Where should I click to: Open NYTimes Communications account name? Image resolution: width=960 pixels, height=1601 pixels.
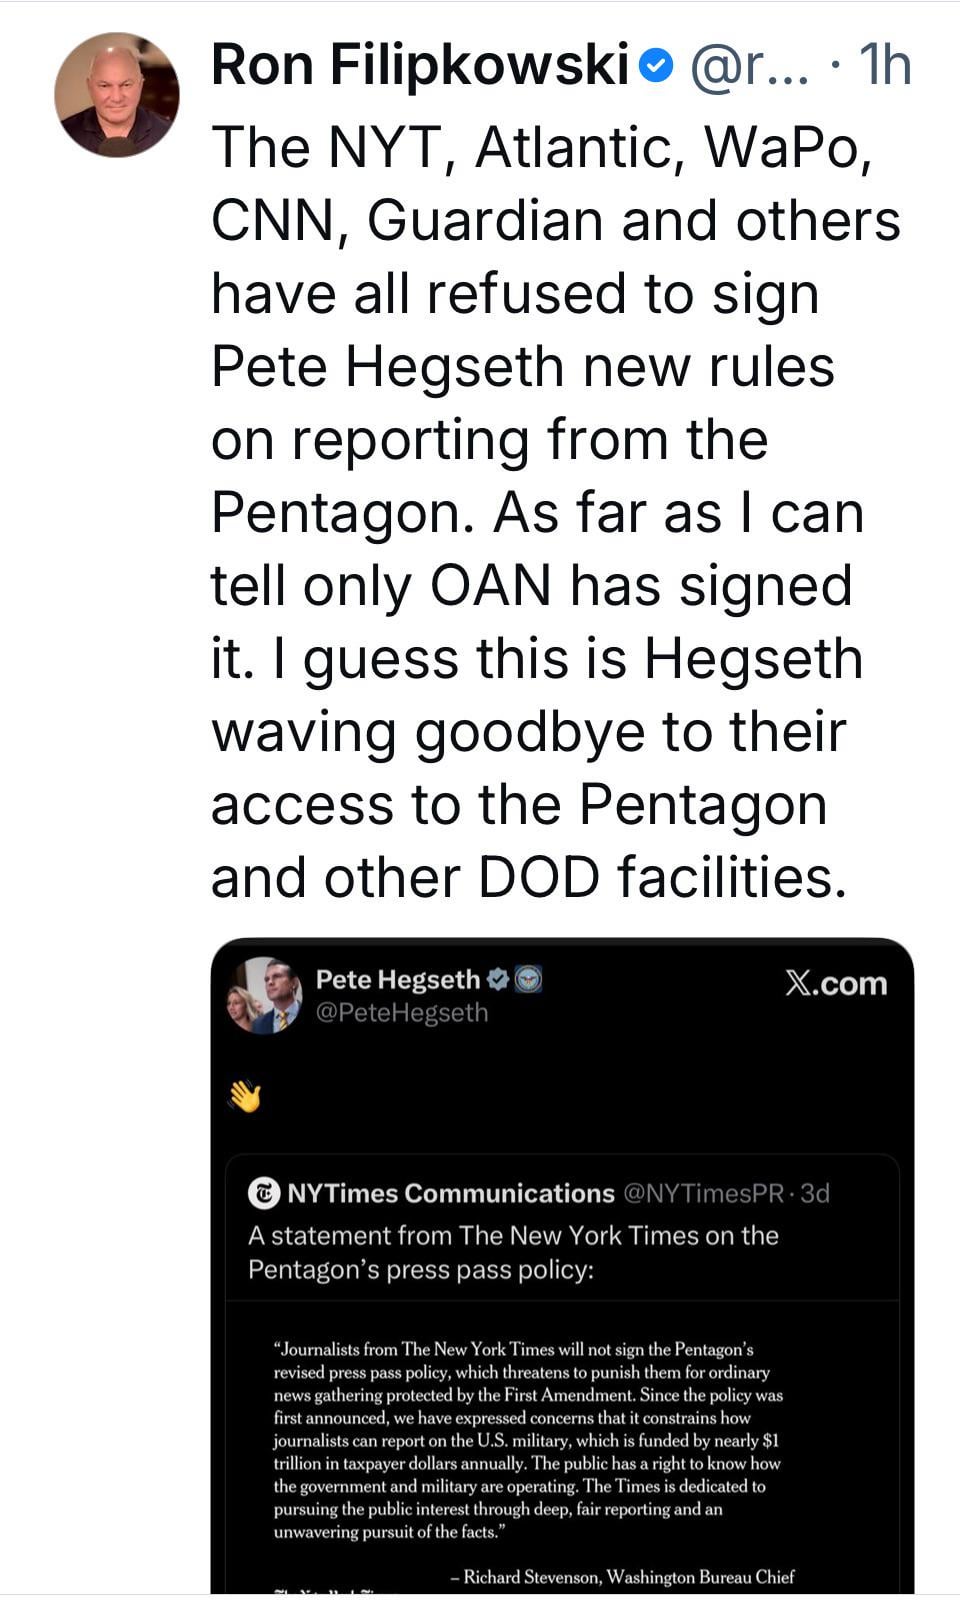click(x=450, y=1193)
